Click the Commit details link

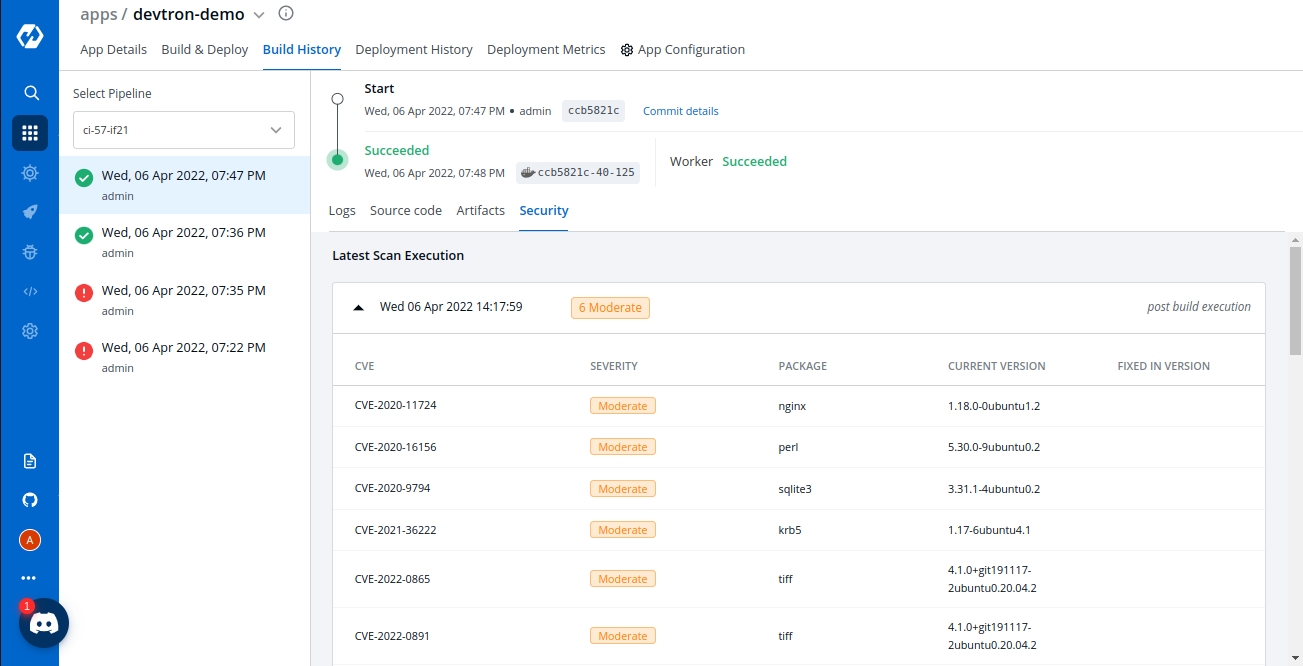click(680, 111)
